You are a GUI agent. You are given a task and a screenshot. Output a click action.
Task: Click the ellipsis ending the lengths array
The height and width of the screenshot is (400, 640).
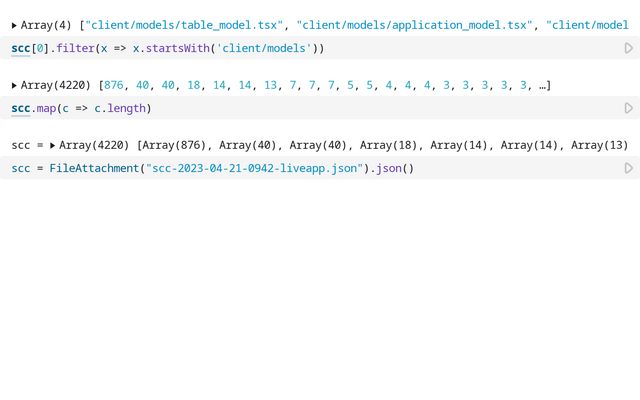pyautogui.click(x=543, y=85)
